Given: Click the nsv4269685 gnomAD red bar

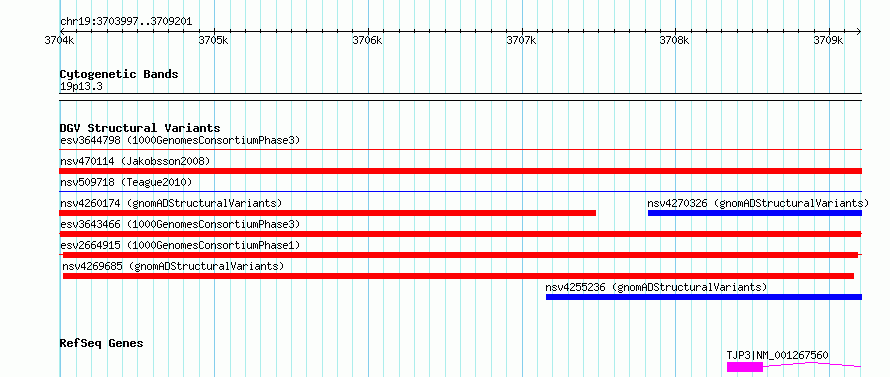Looking at the screenshot, I should [x=458, y=276].
